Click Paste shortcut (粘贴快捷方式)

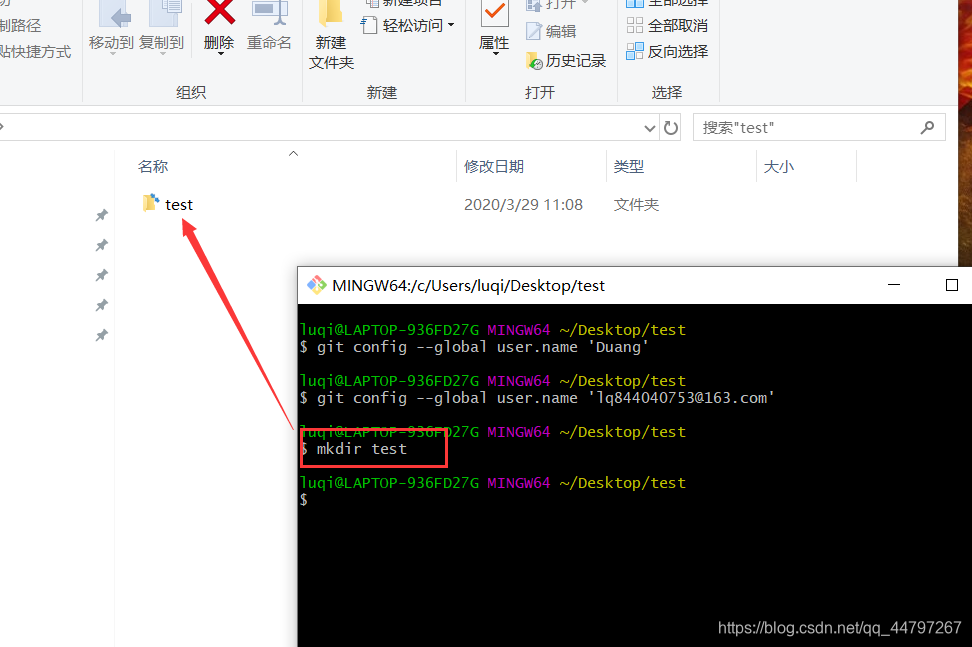pos(36,51)
